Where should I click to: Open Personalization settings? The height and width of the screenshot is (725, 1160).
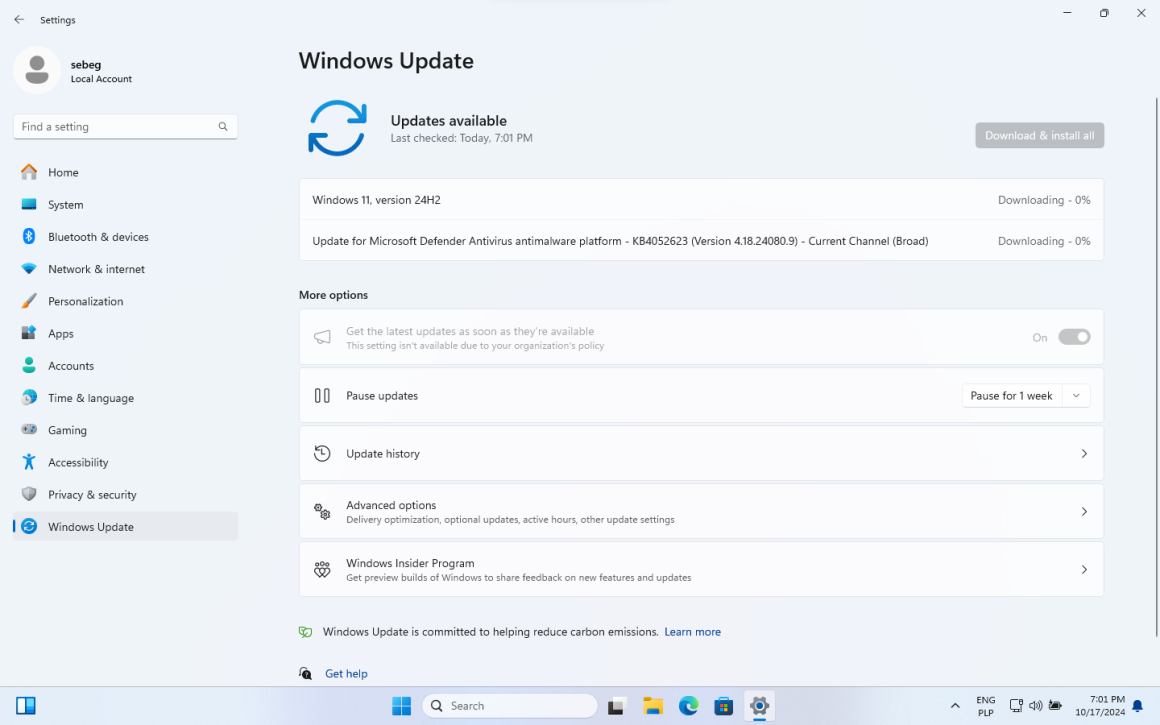point(86,301)
